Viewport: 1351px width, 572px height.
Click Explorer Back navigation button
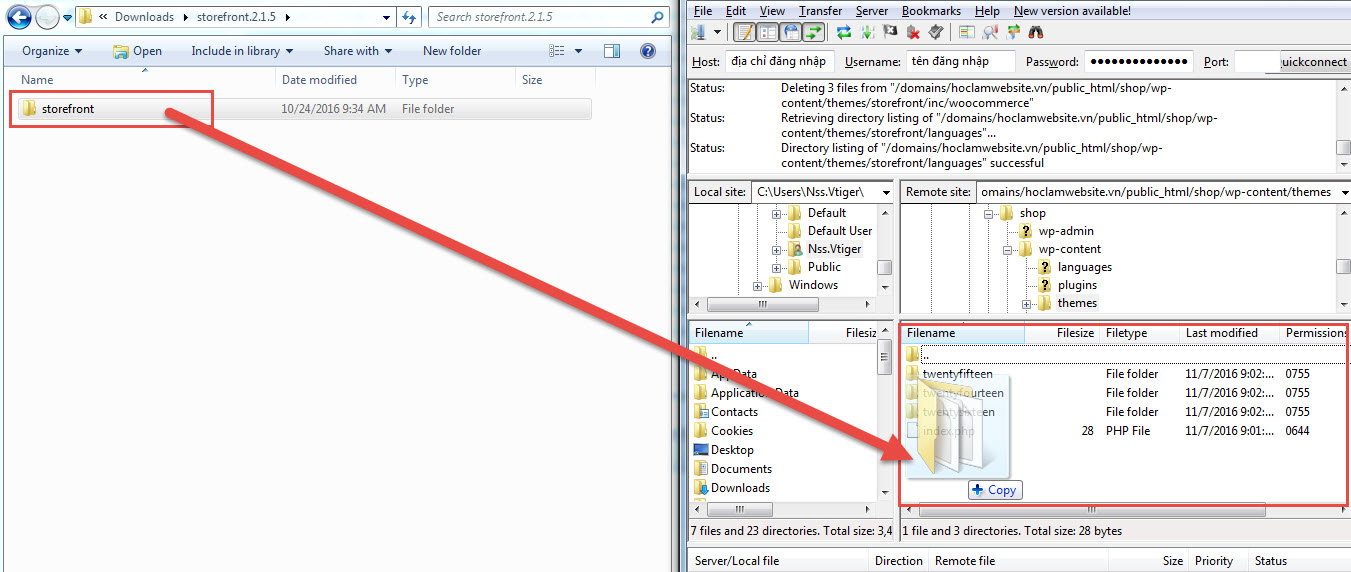pyautogui.click(x=19, y=17)
